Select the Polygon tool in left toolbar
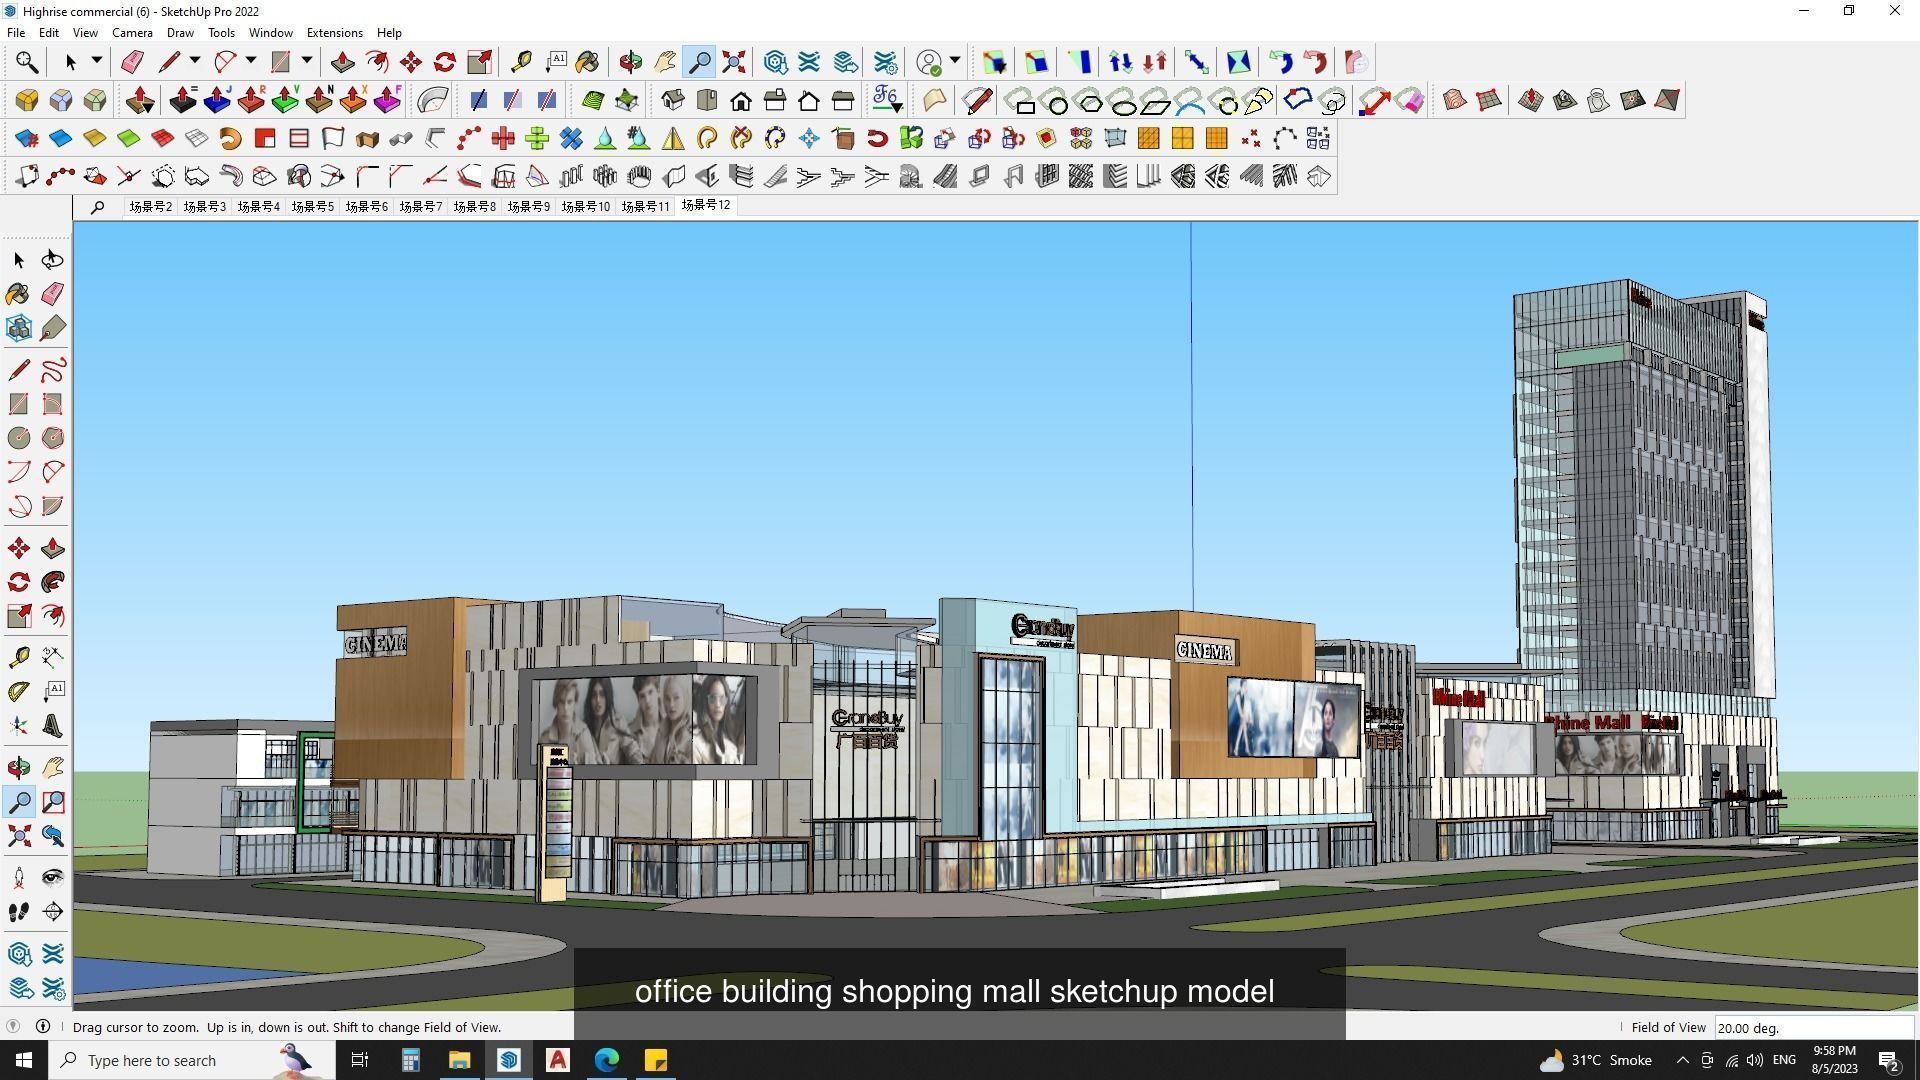 click(x=53, y=438)
